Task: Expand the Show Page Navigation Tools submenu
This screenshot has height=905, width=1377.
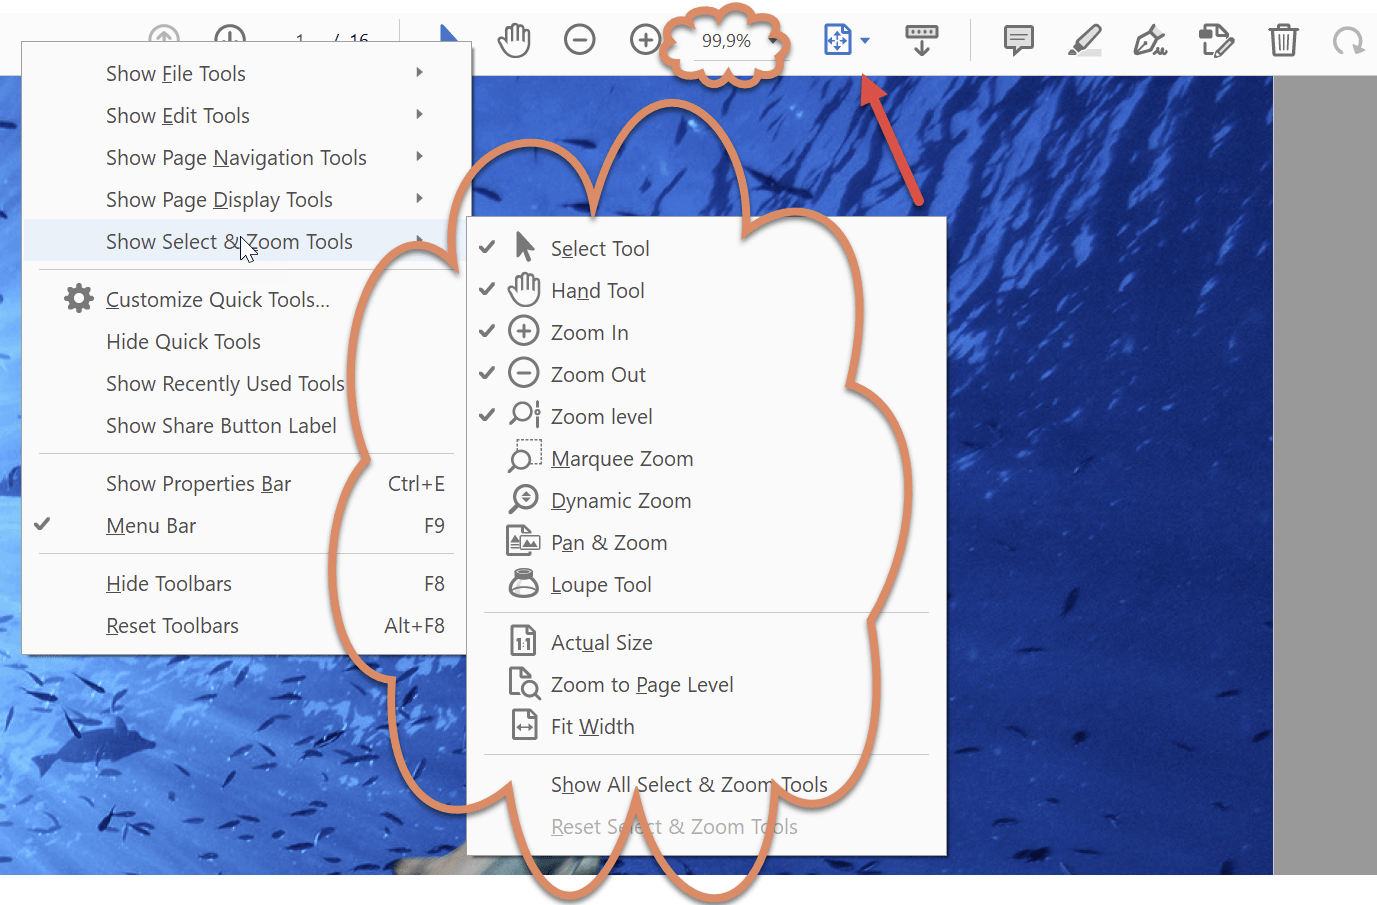Action: [x=236, y=157]
